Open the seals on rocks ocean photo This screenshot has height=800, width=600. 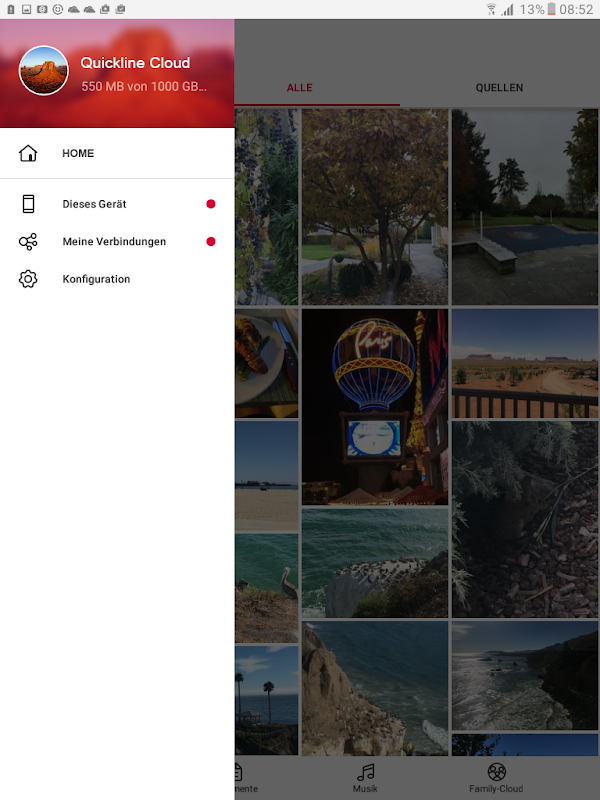click(x=375, y=563)
